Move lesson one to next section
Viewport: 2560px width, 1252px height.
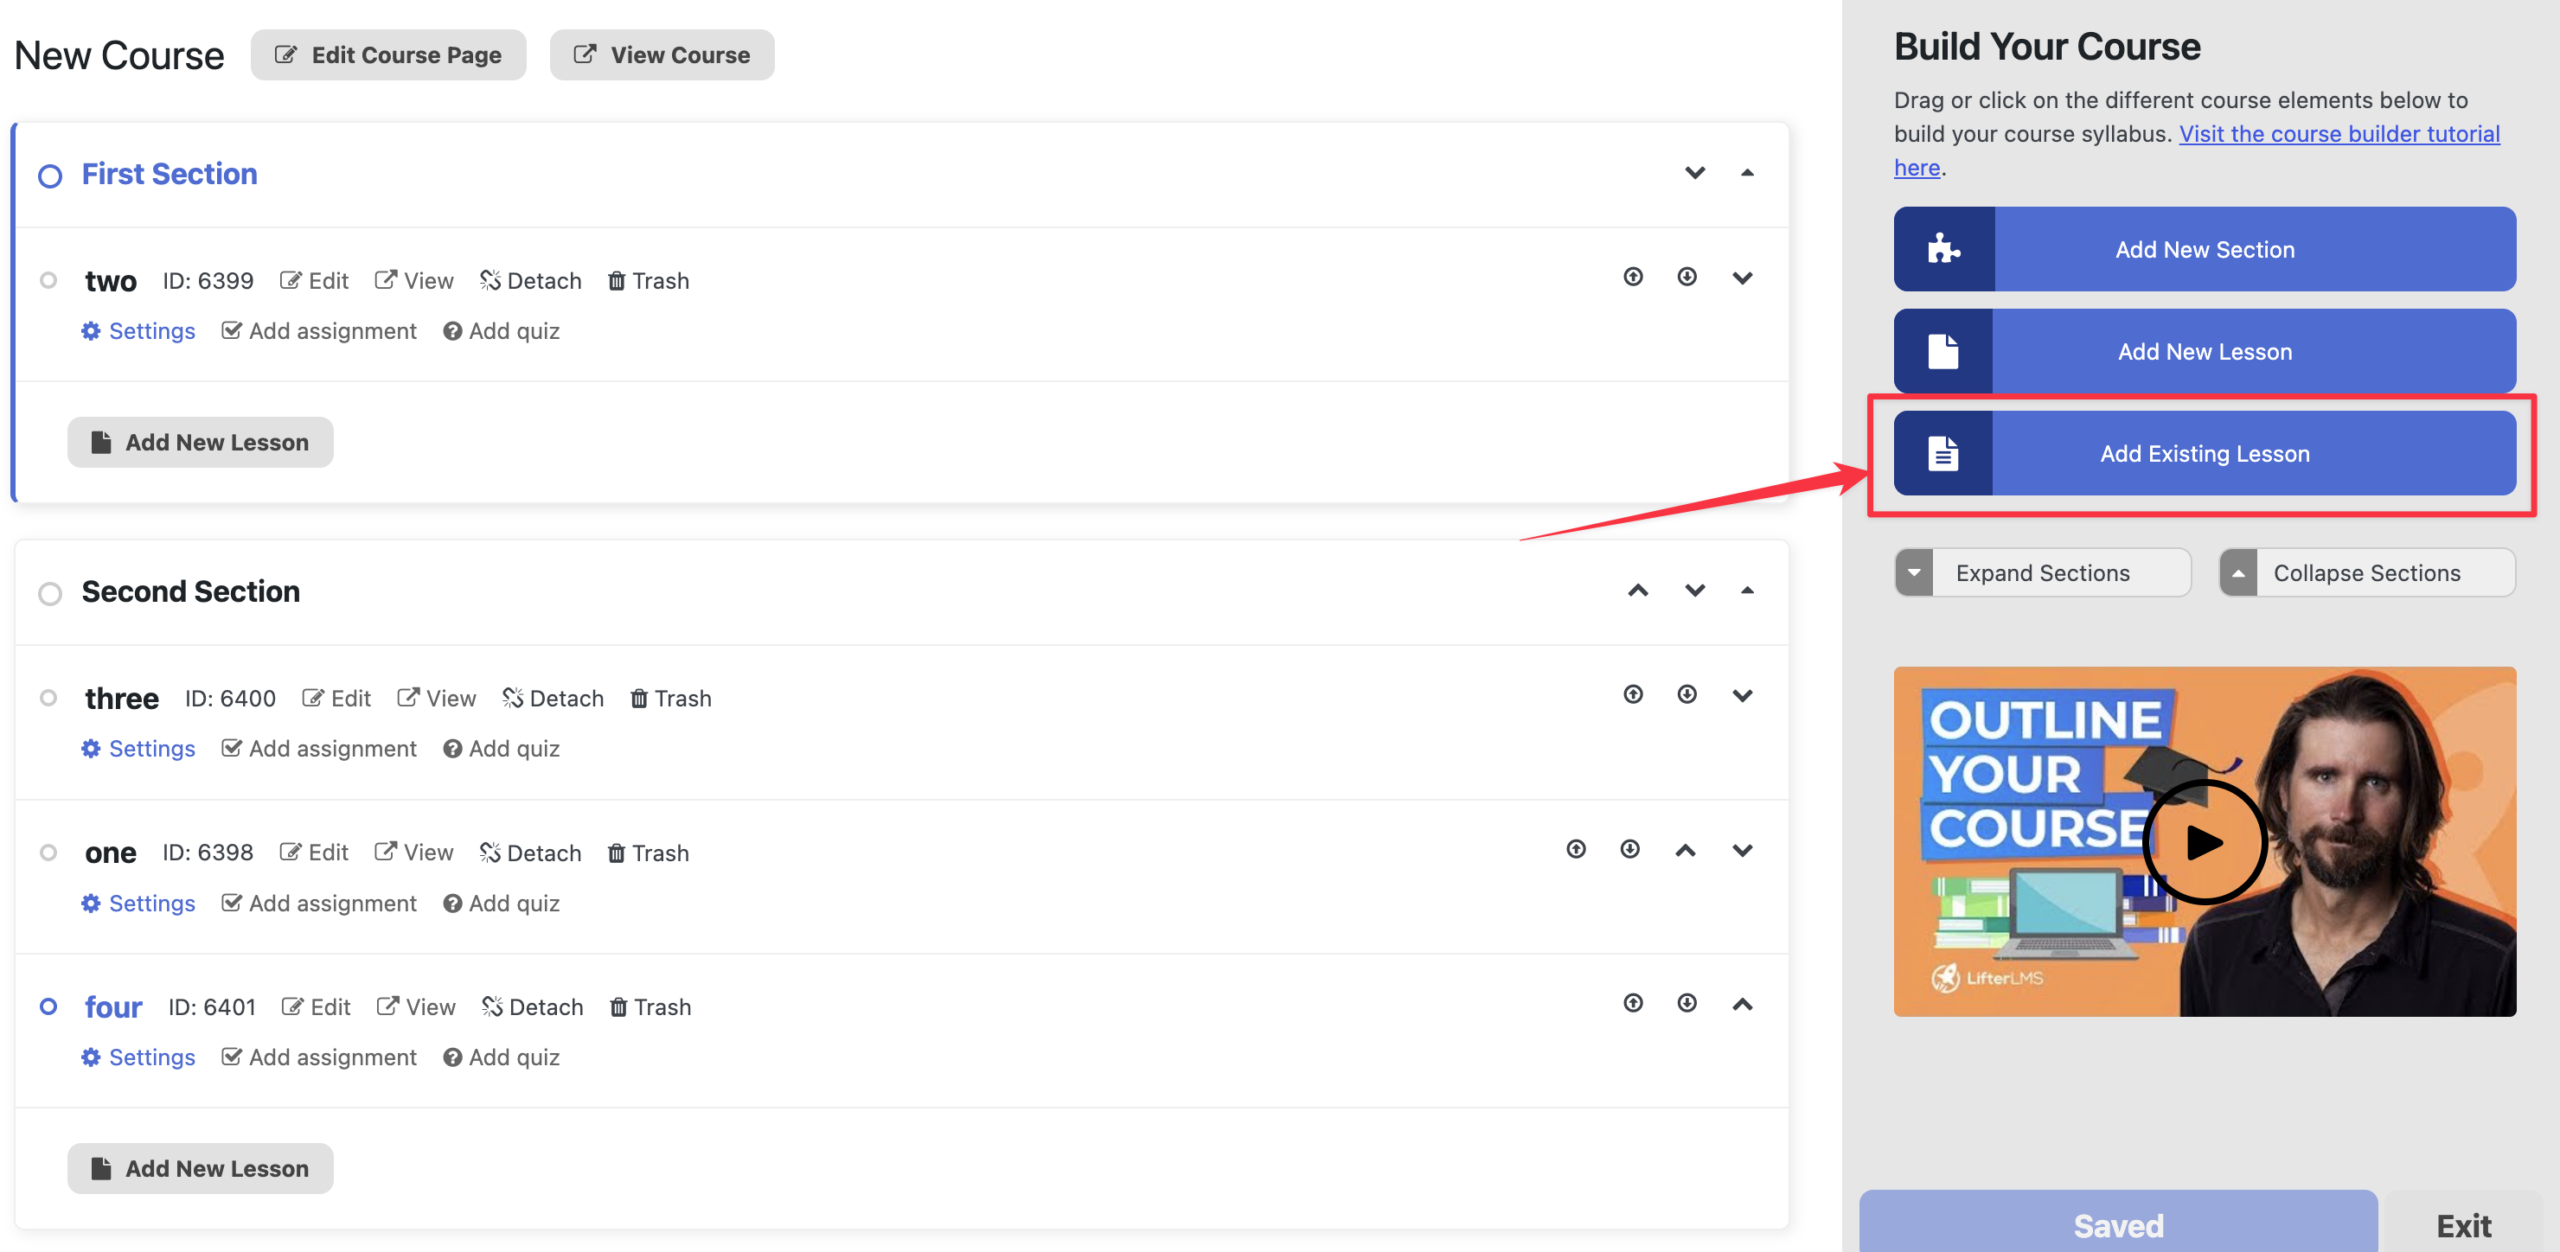click(1630, 849)
